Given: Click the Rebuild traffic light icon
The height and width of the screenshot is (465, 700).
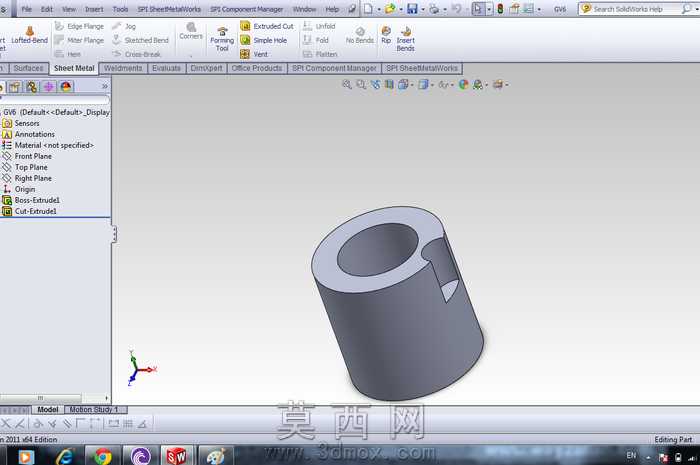Looking at the screenshot, I should 500,9.
